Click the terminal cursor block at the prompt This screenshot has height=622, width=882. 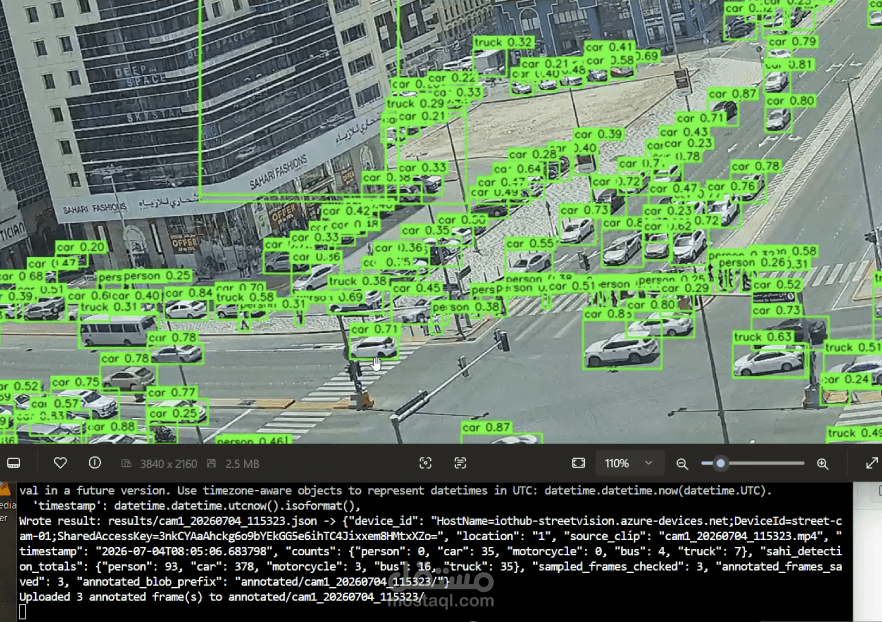tap(22, 612)
